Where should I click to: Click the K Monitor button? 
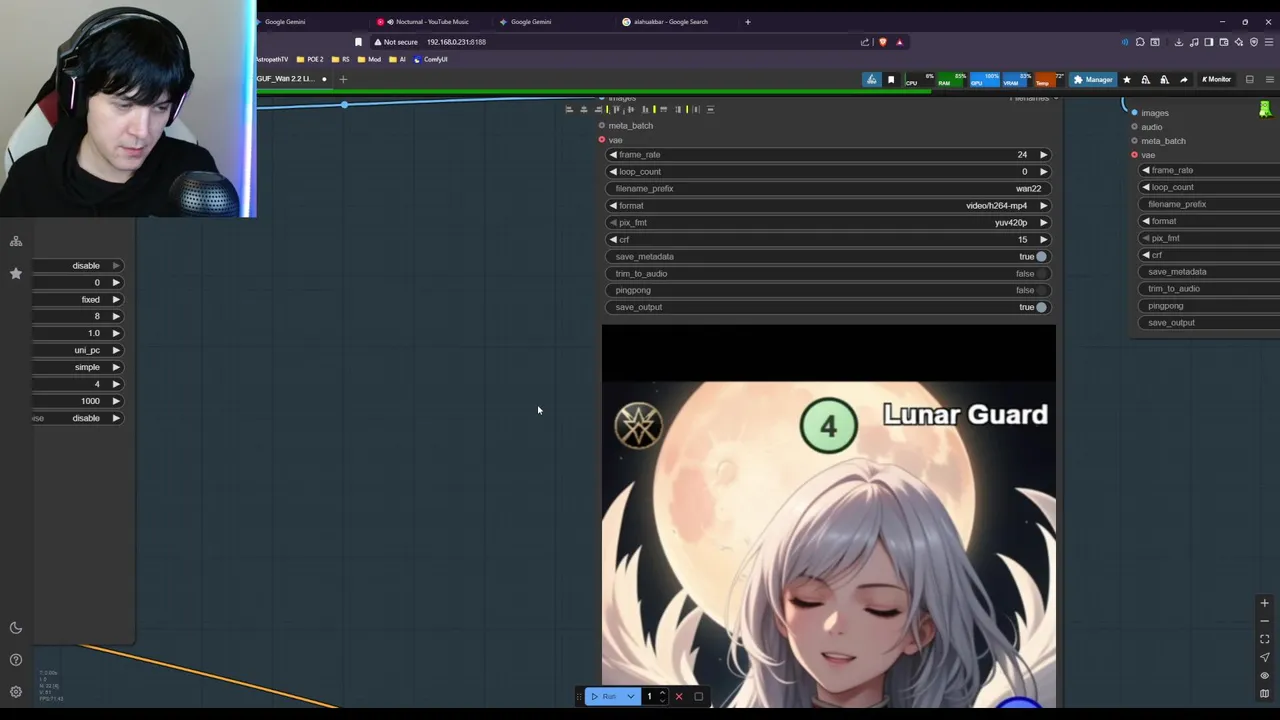coord(1216,80)
